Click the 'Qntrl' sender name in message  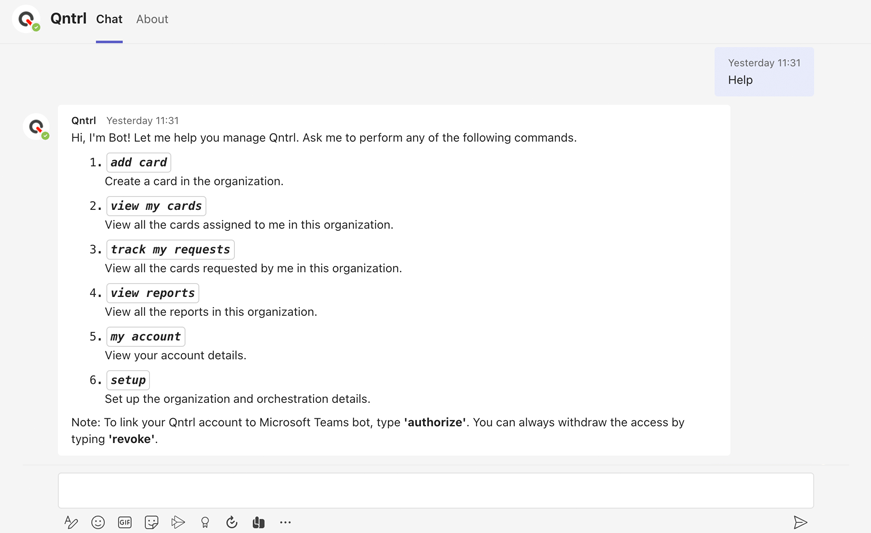(x=83, y=120)
